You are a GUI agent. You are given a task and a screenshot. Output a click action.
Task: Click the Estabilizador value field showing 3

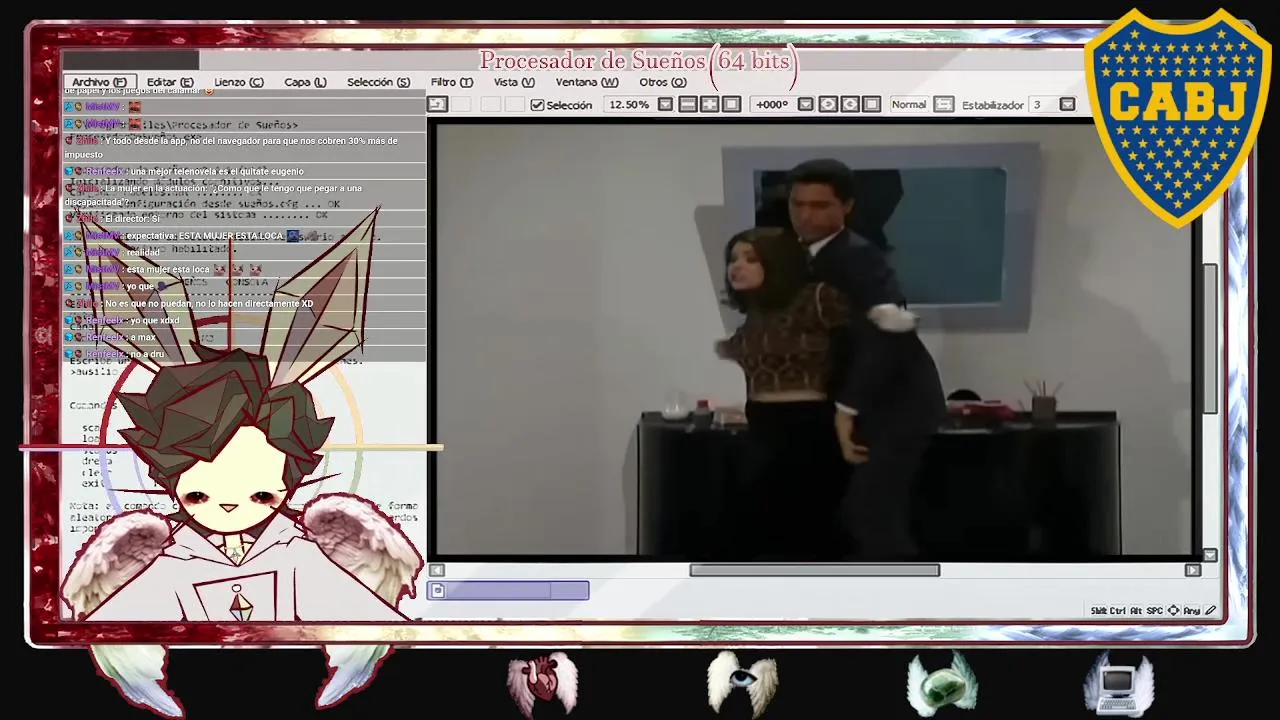point(1043,104)
